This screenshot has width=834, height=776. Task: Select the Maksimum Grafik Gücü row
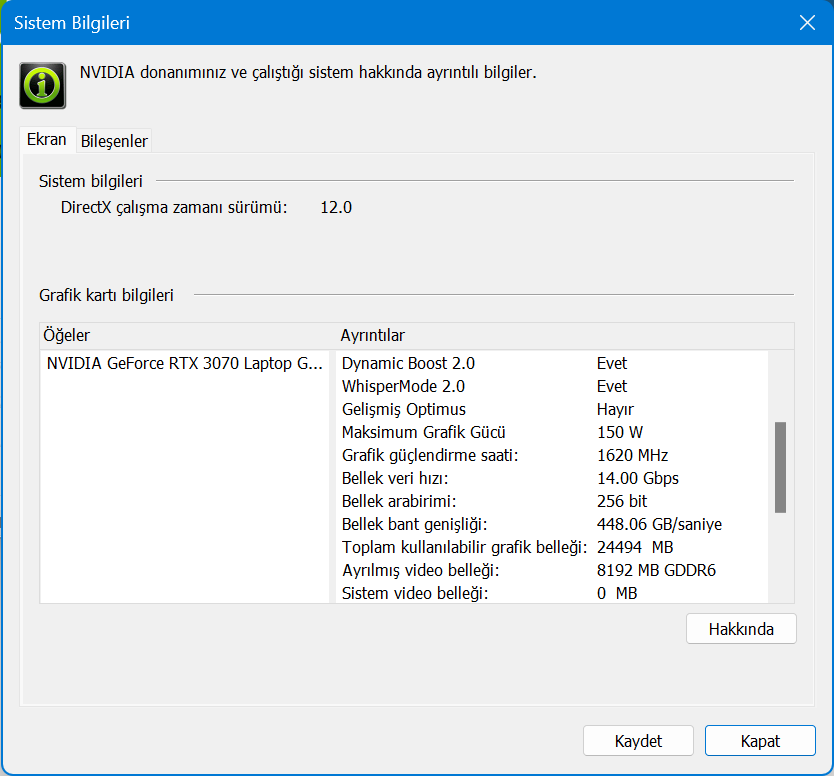(x=552, y=432)
